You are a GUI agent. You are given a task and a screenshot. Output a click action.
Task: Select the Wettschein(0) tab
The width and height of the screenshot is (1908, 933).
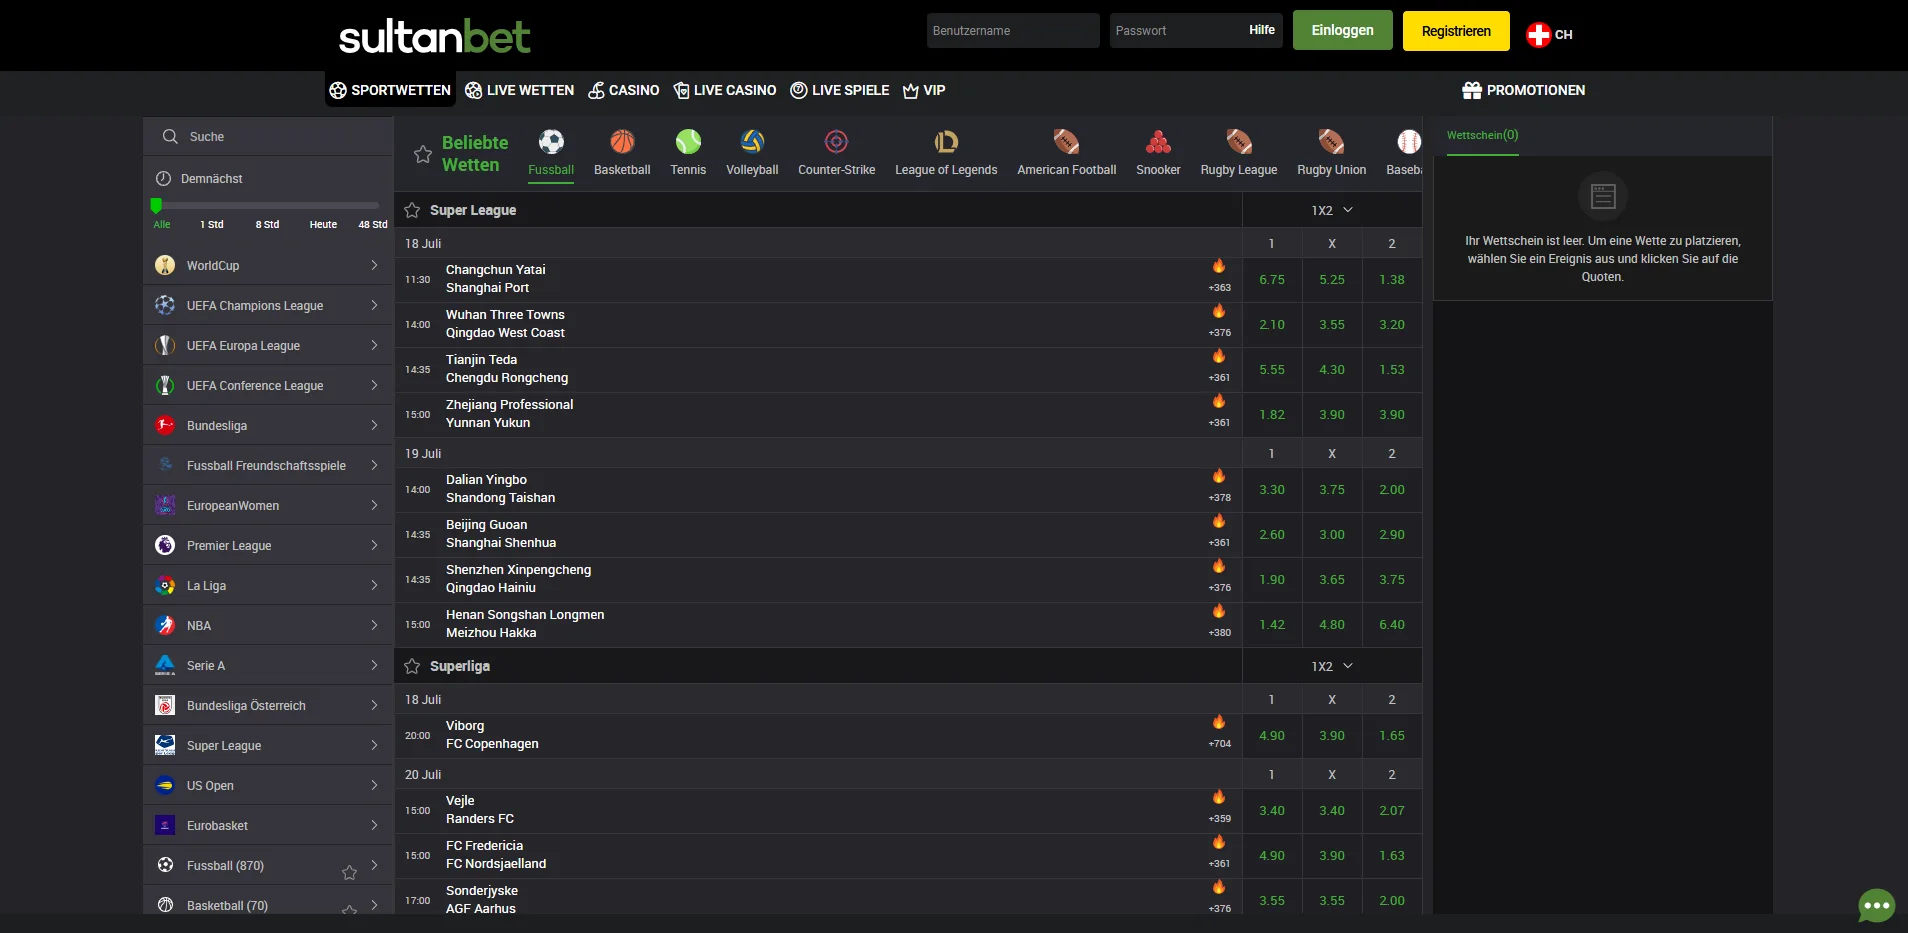coord(1482,135)
